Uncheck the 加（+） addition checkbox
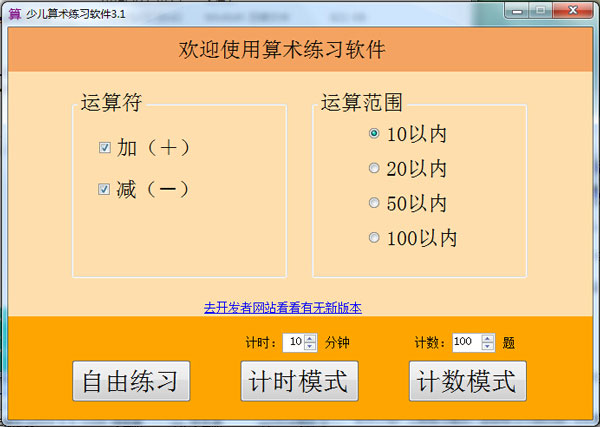Image resolution: width=600 pixels, height=427 pixels. [x=105, y=148]
